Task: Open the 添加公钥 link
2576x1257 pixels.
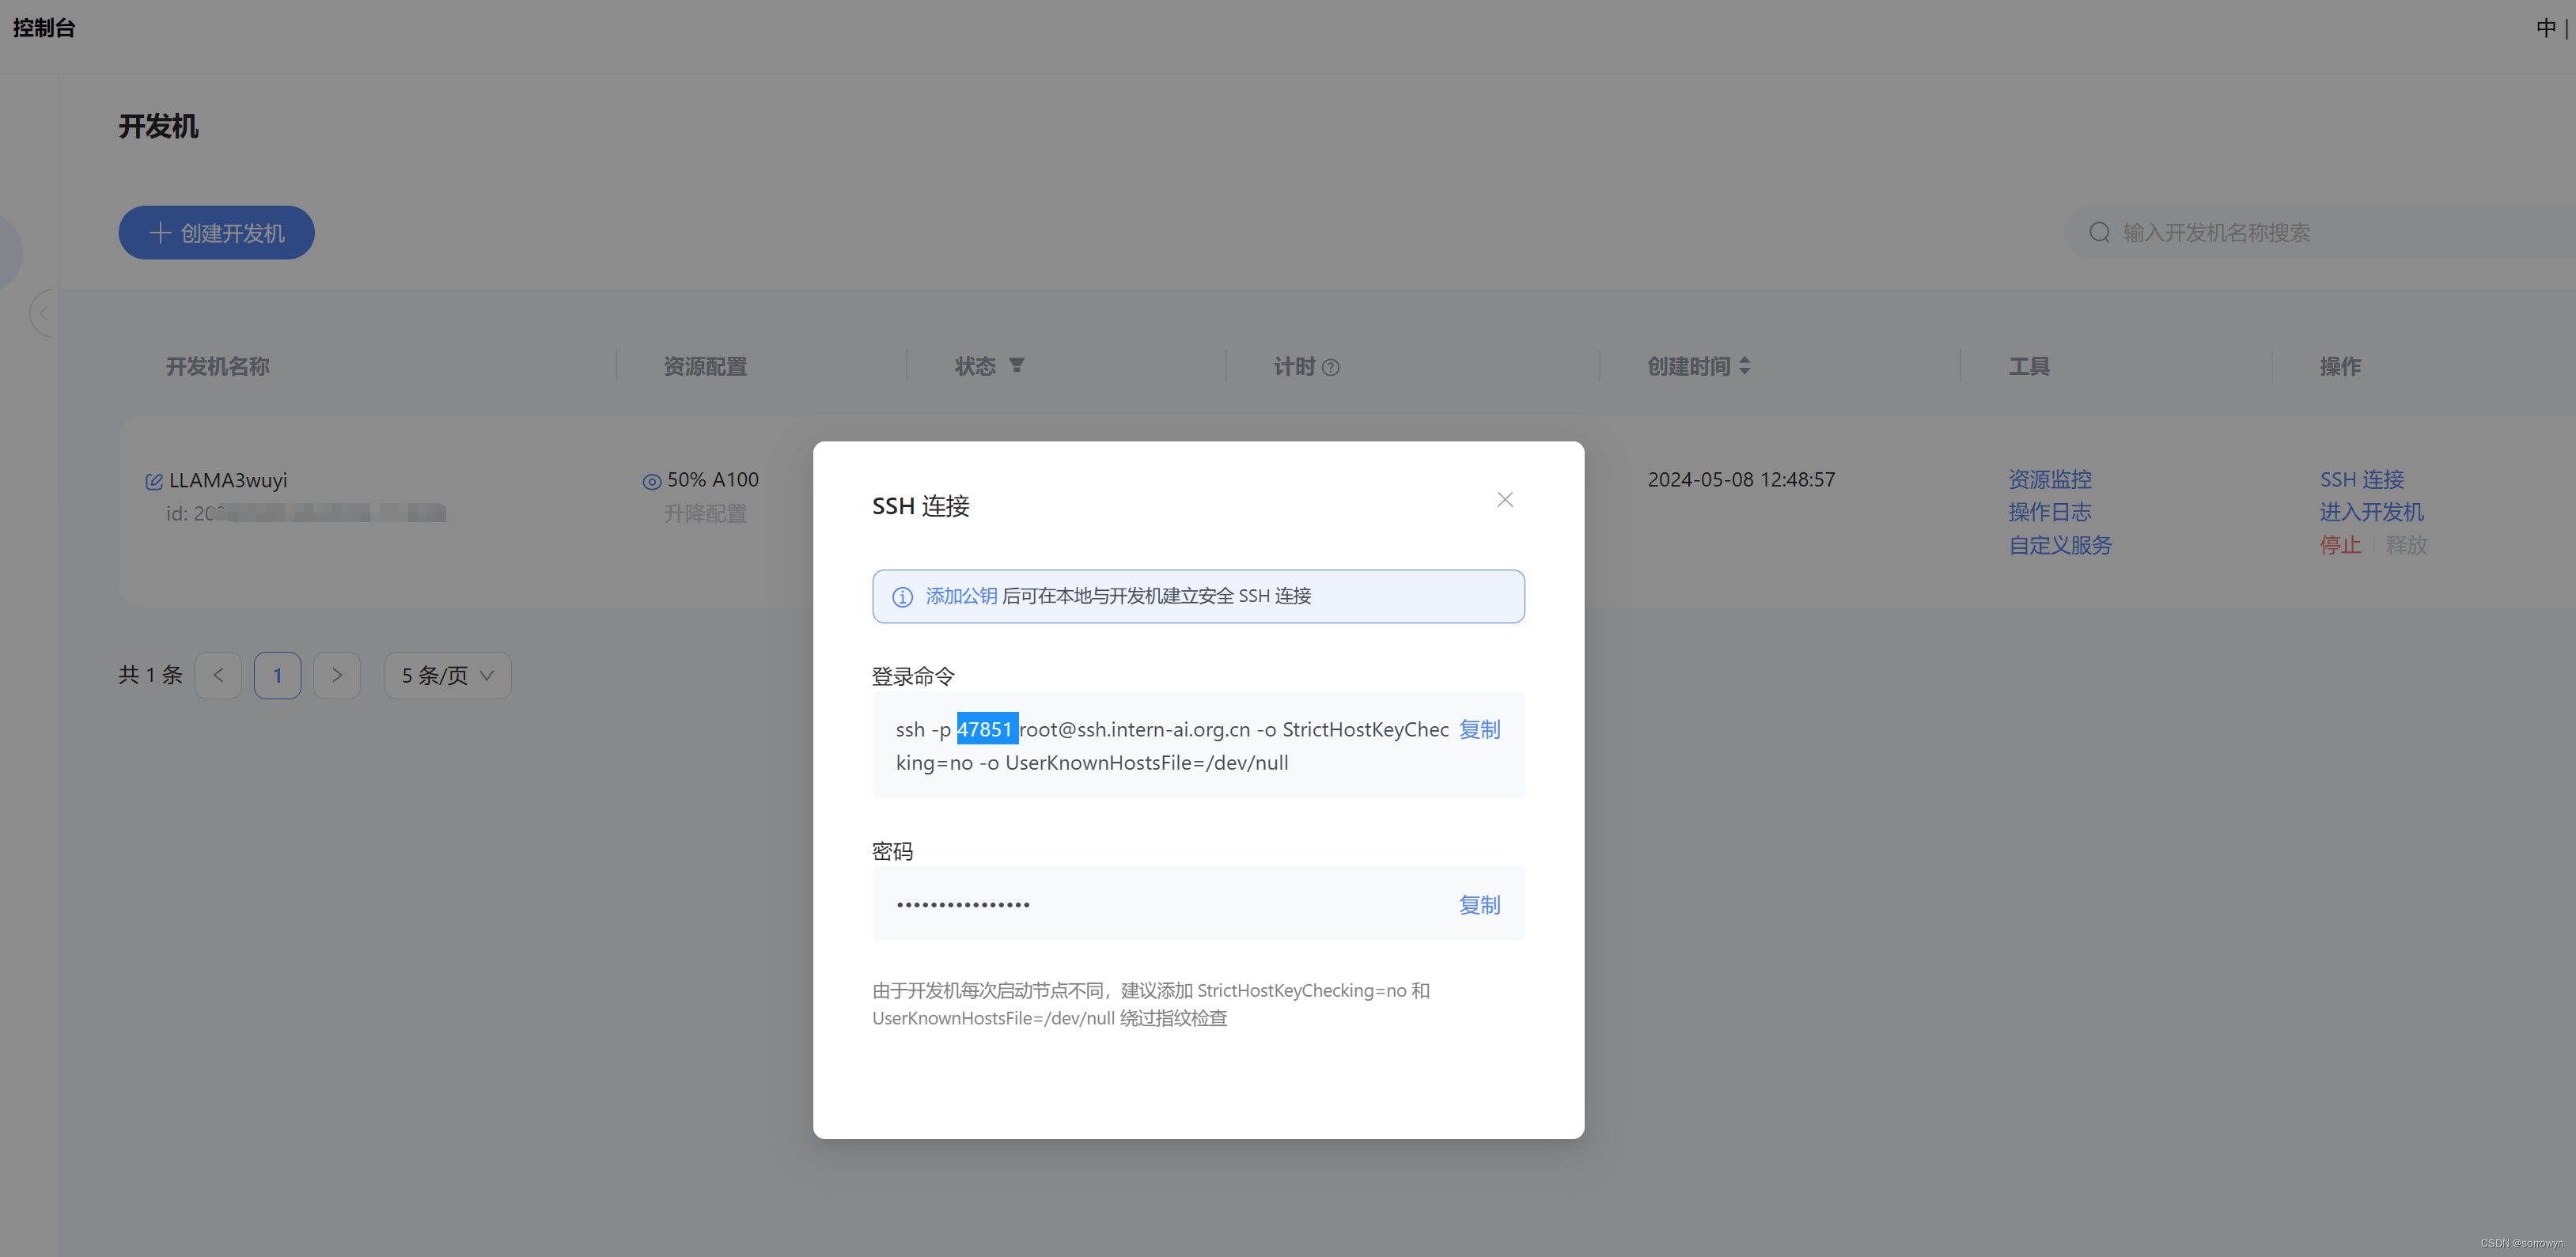Action: (x=961, y=595)
